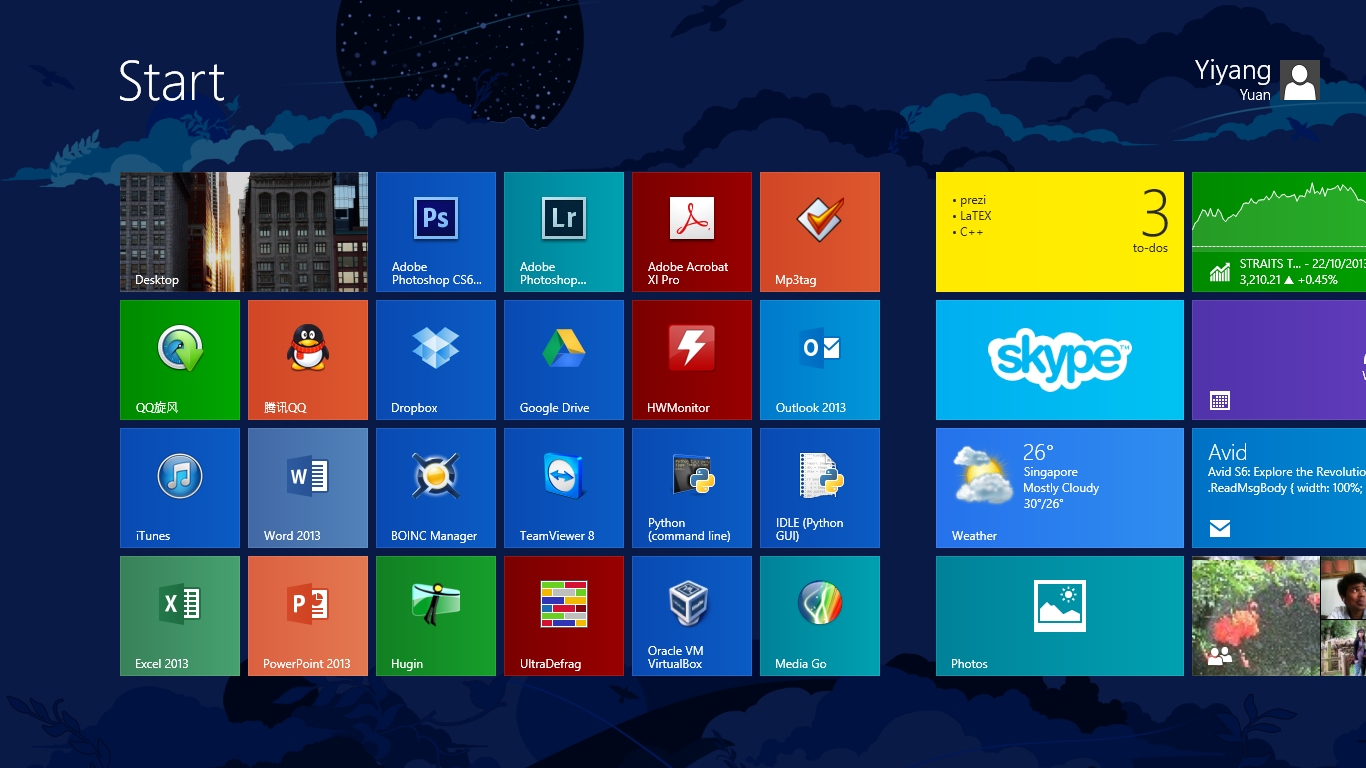Open the Skype tile
Screen dimensions: 1366x768
(x=1060, y=360)
